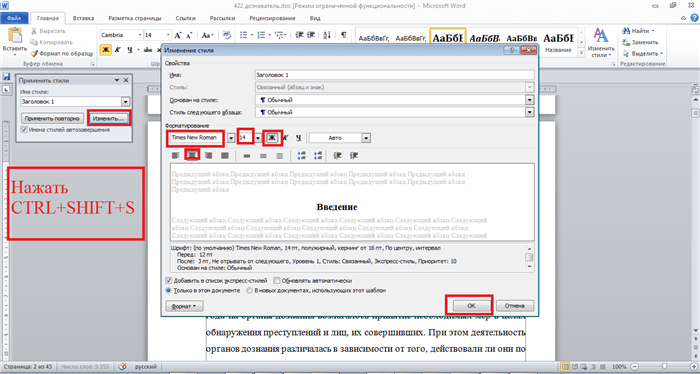Viewport: 700px width, 374px height.
Task: Click the ribbon Bold button
Action: [x=105, y=50]
